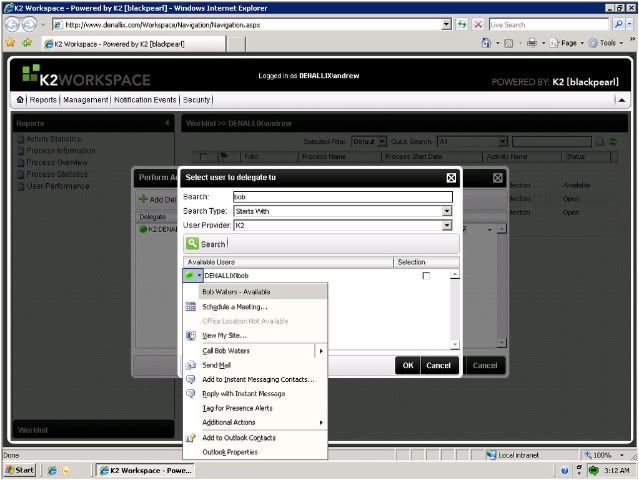Expand the Call Bob Waters submenu
639x480 pixels.
pyautogui.click(x=321, y=351)
